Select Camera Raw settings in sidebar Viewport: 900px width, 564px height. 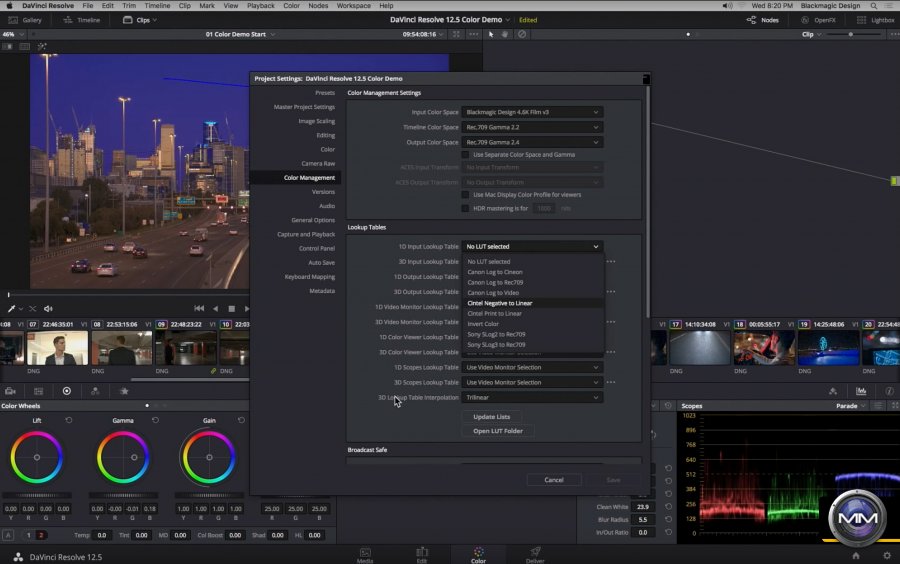[318, 164]
